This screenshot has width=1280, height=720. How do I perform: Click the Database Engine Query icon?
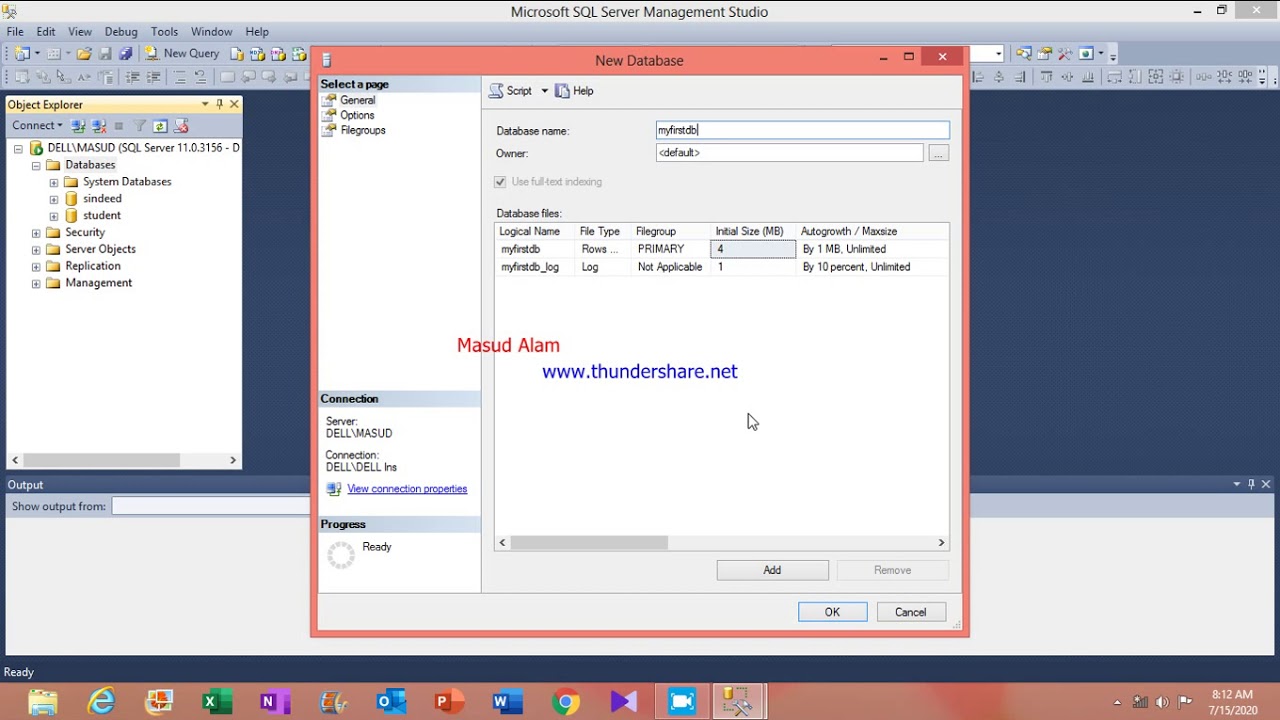click(x=237, y=53)
